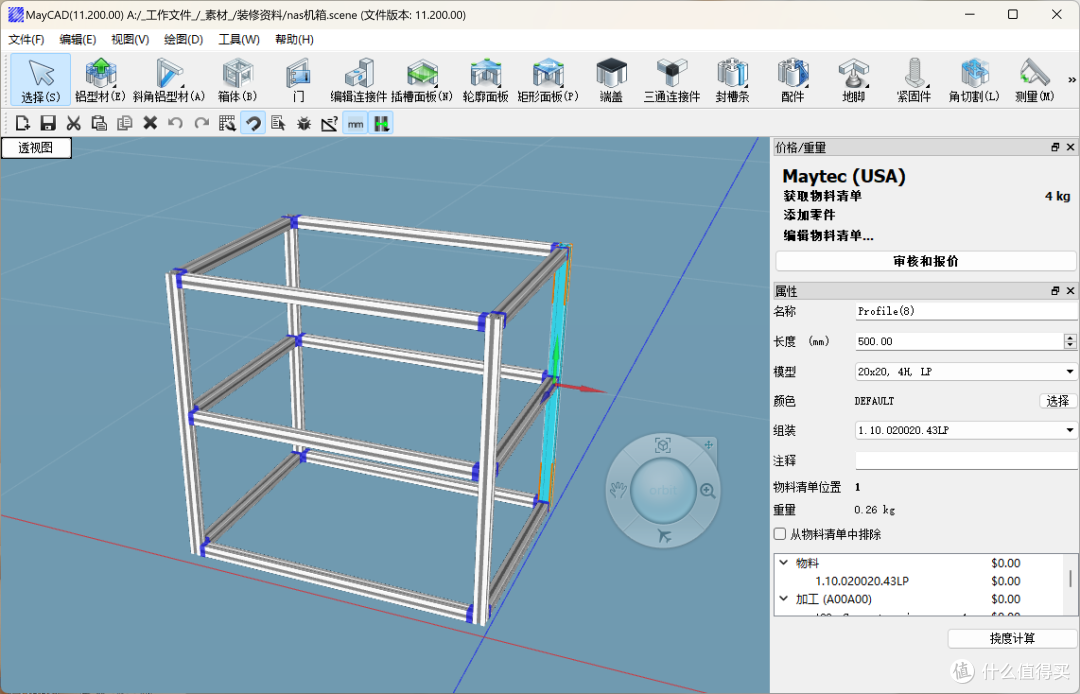Click the 选择 color button
The width and height of the screenshot is (1080, 694).
(1058, 401)
